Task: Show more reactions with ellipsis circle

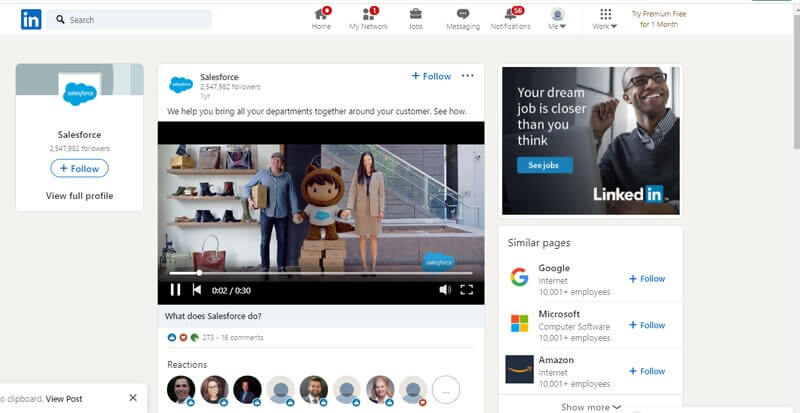Action: [x=446, y=391]
